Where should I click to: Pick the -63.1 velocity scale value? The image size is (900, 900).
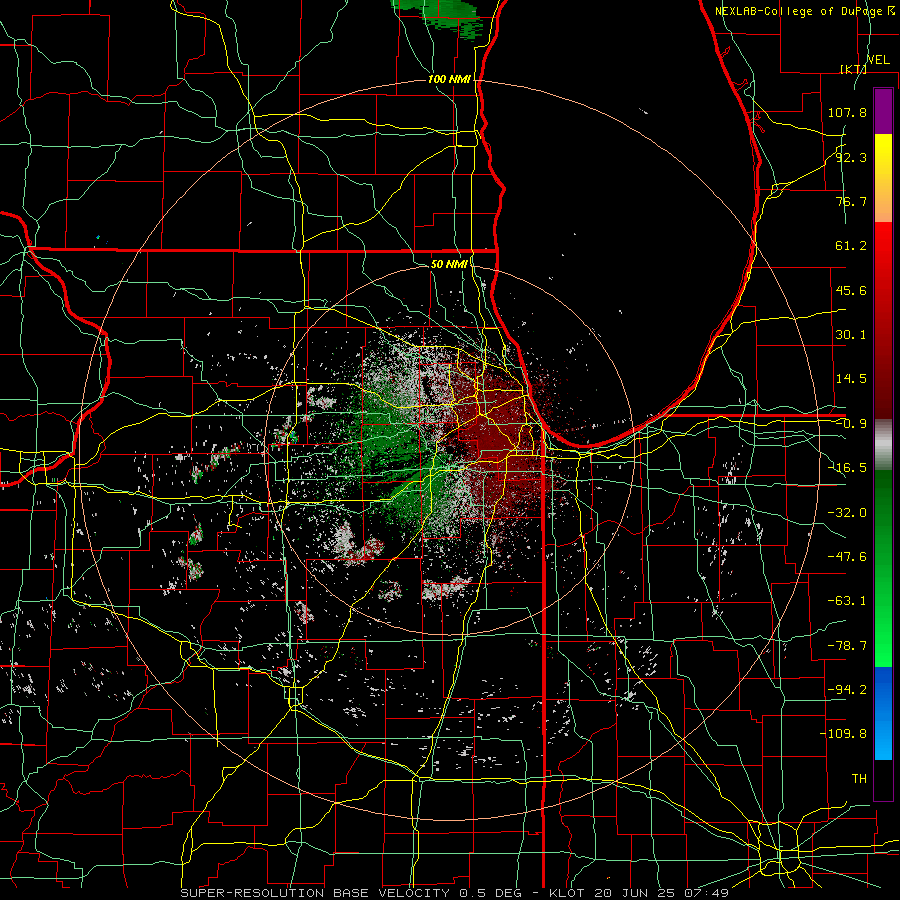point(847,601)
